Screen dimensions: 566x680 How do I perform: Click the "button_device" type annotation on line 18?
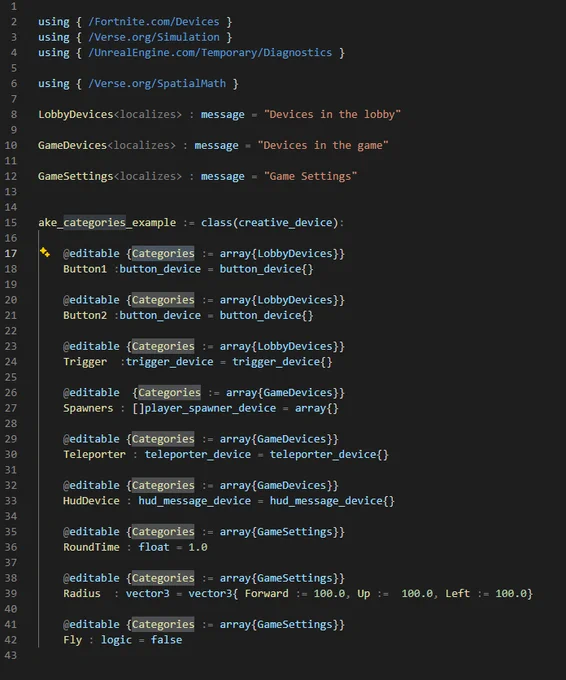click(160, 269)
